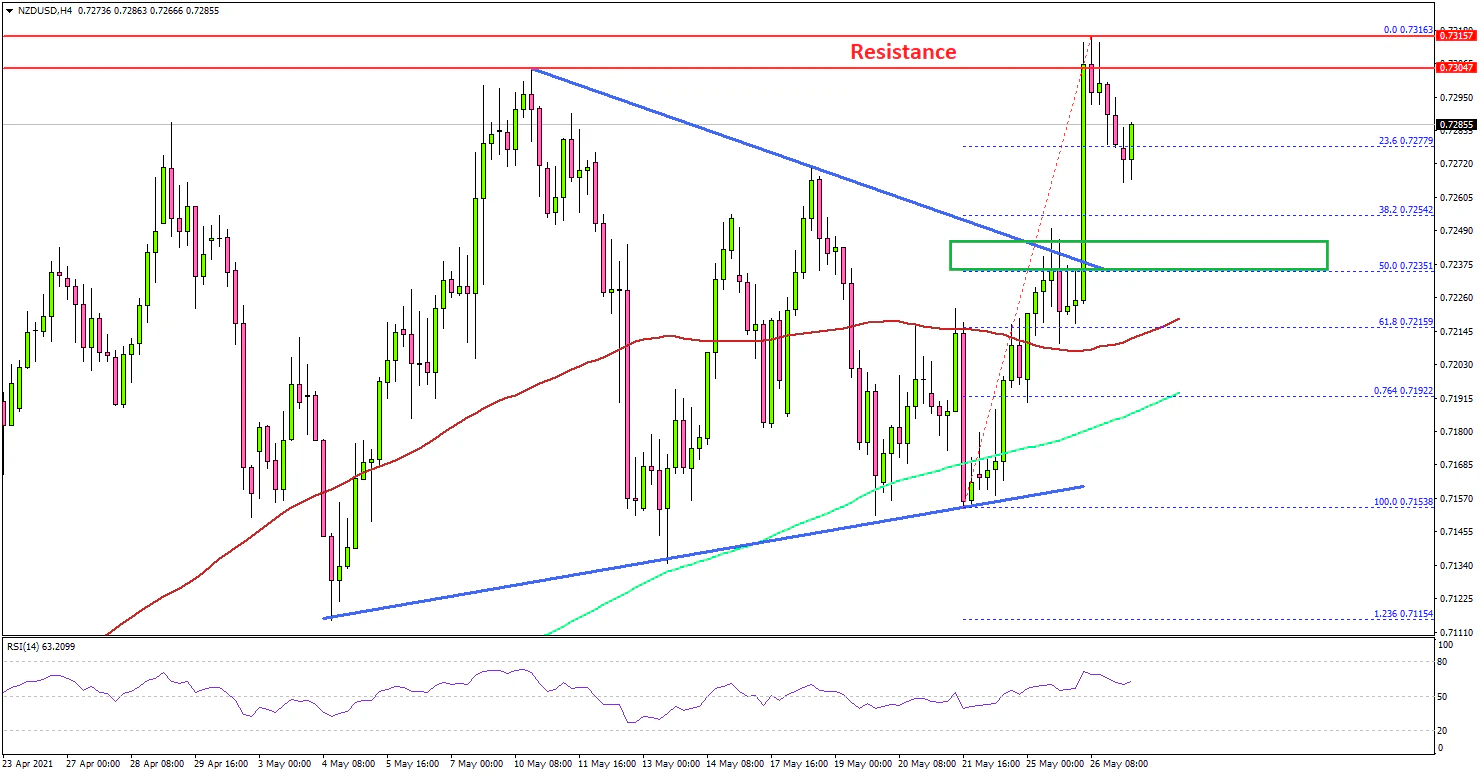This screenshot has width=1480, height=775.
Task: Click the red Resistance text label
Action: point(903,52)
